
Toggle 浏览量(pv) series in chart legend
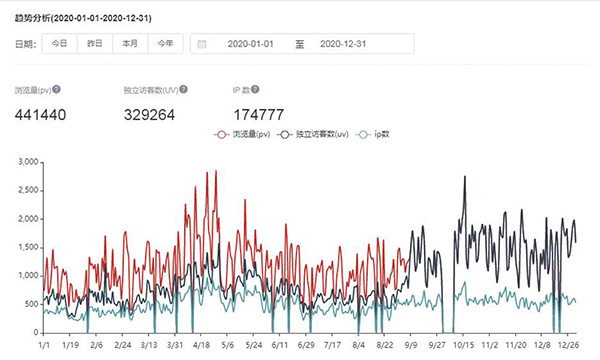tap(242, 134)
